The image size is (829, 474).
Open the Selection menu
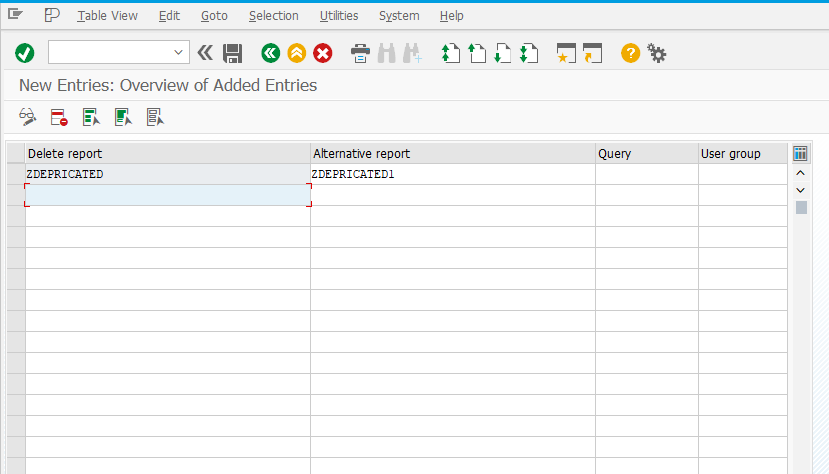click(x=274, y=16)
